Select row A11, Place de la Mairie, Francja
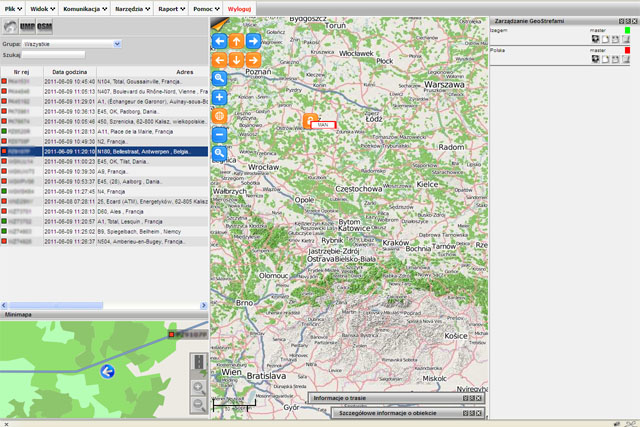The width and height of the screenshot is (640, 427). [x=104, y=131]
